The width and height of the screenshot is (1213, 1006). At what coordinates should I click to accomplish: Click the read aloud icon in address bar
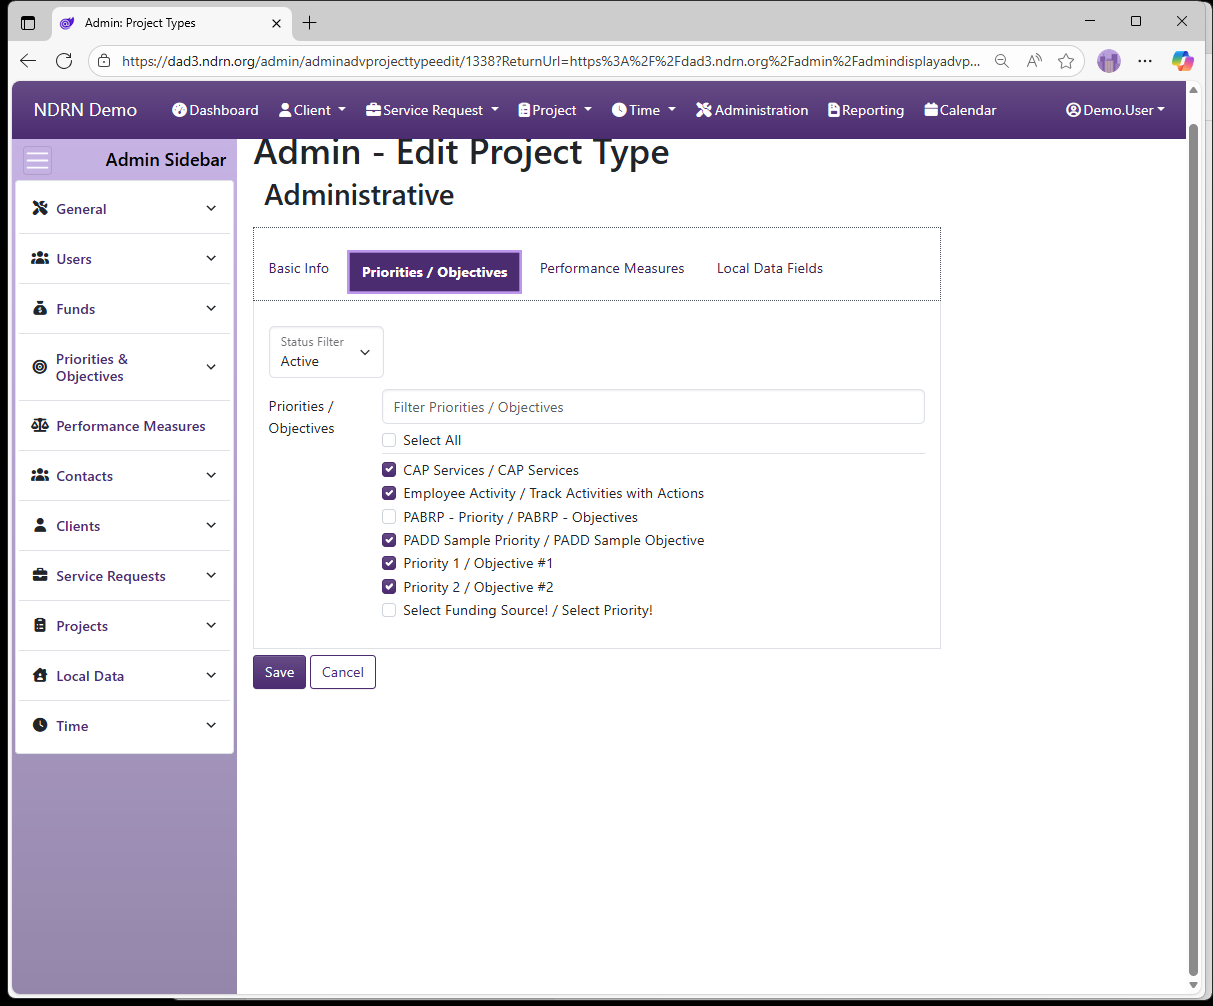coord(1034,61)
